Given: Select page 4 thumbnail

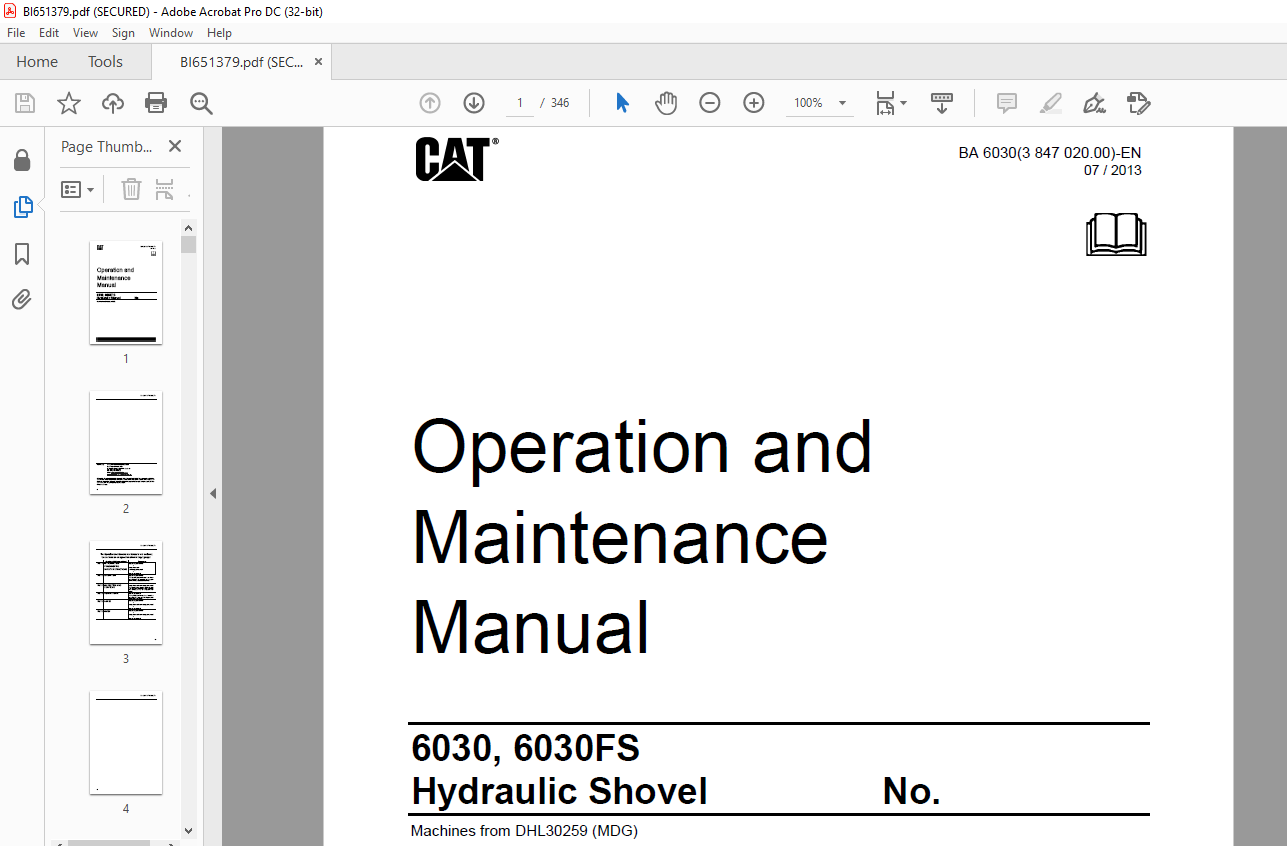Looking at the screenshot, I should coord(126,742).
